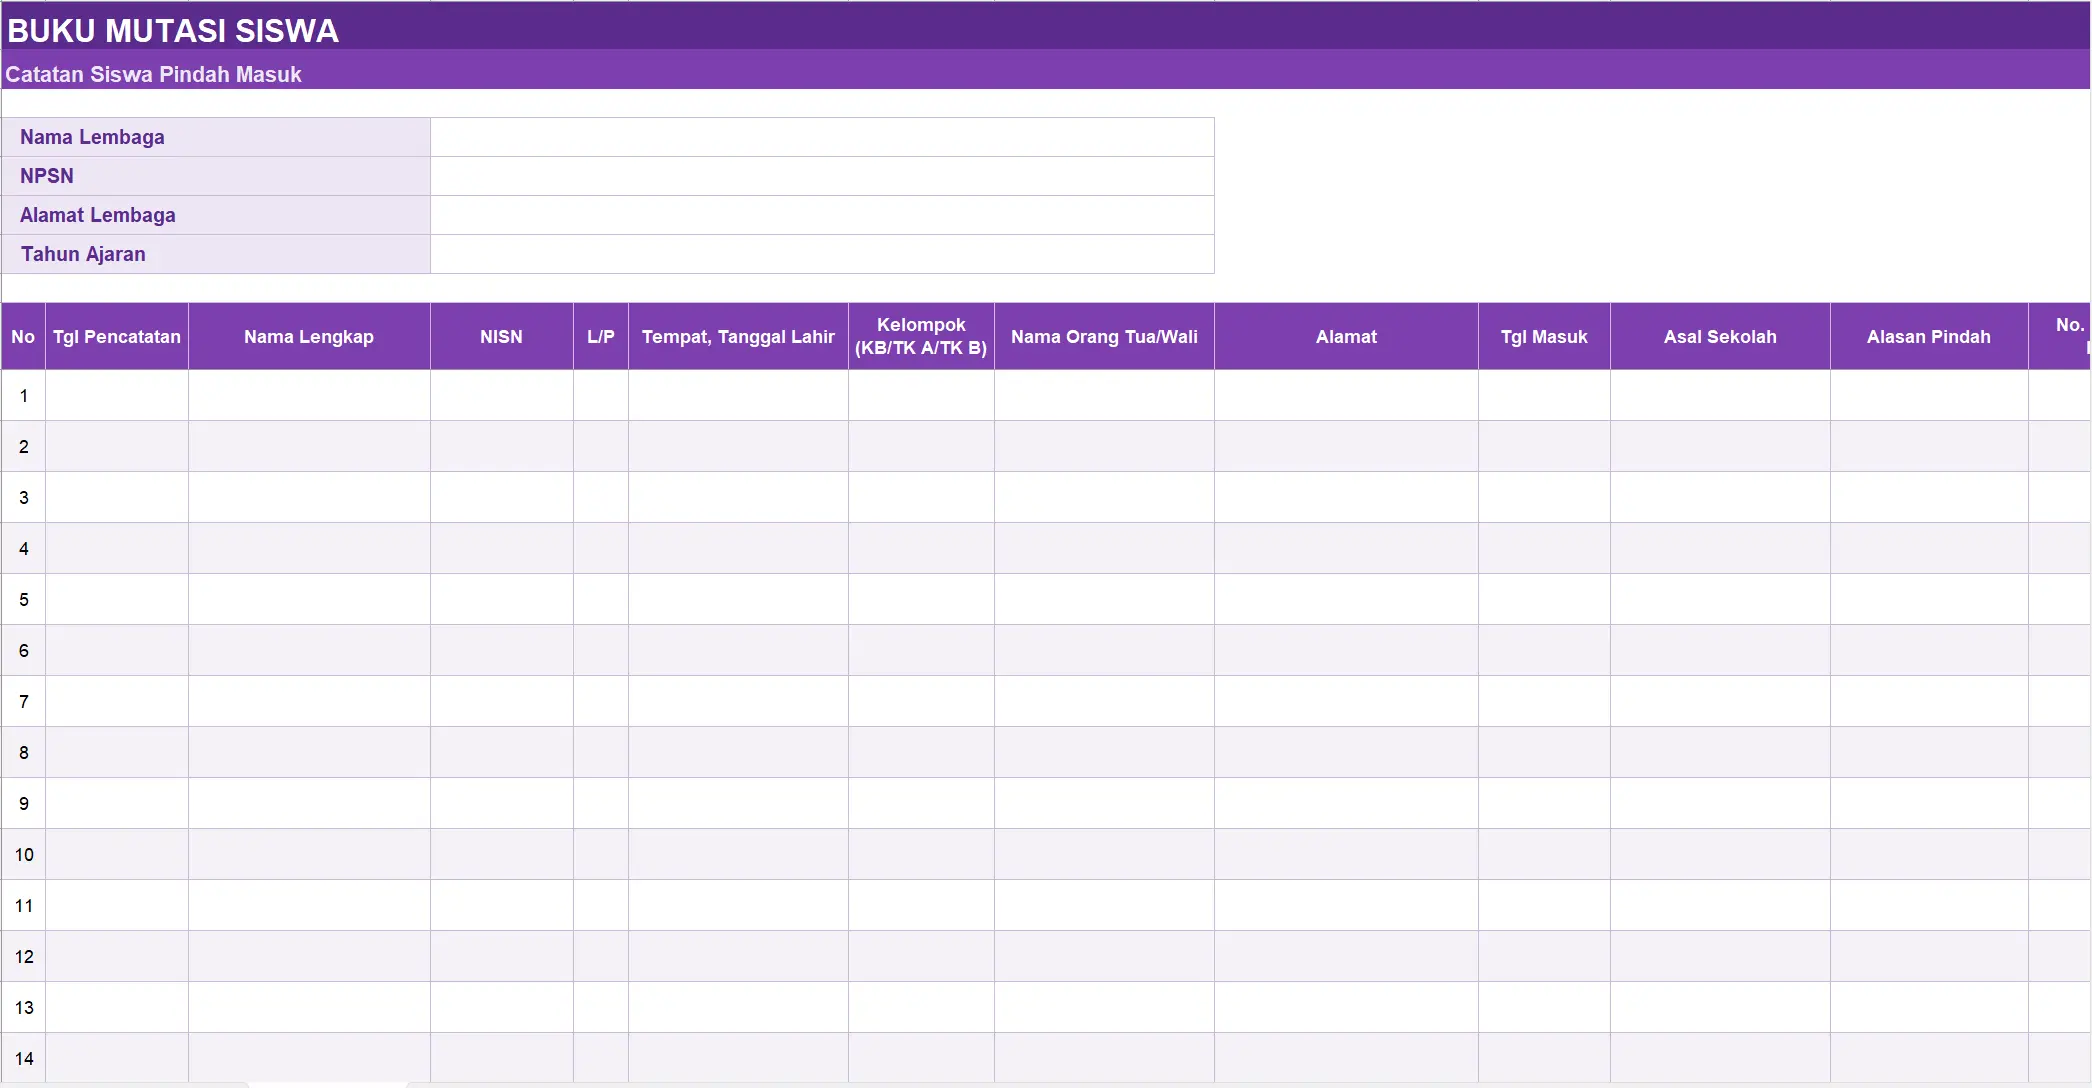Click the Tgl Masuk header cell
This screenshot has width=2092, height=1088.
1544,337
